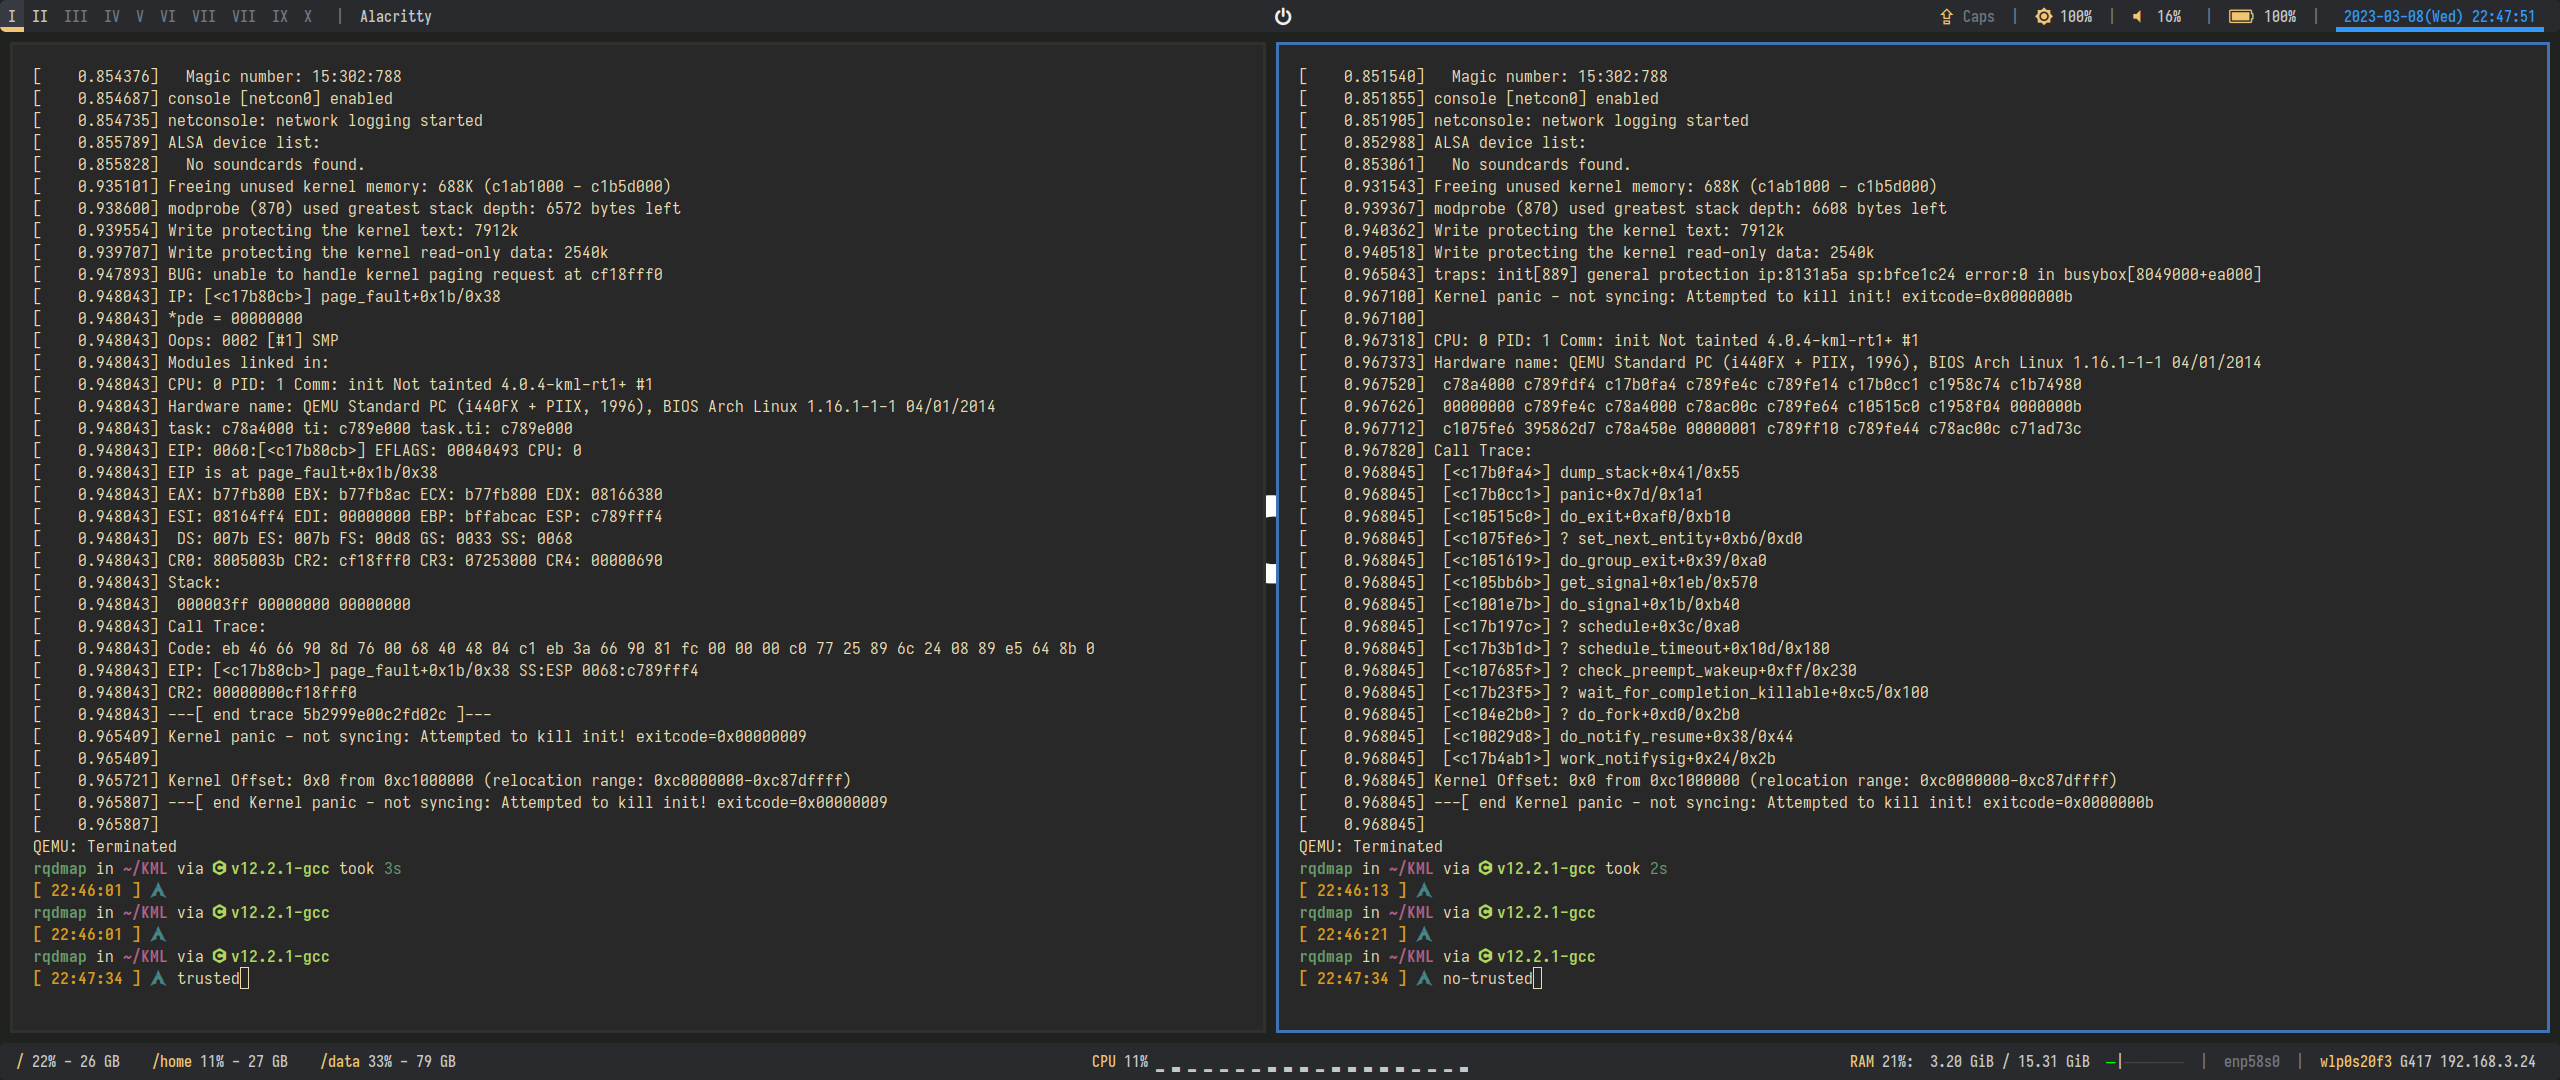
Task: Click 'traps: init[889] general protection' line
Action: pyautogui.click(x=1780, y=274)
